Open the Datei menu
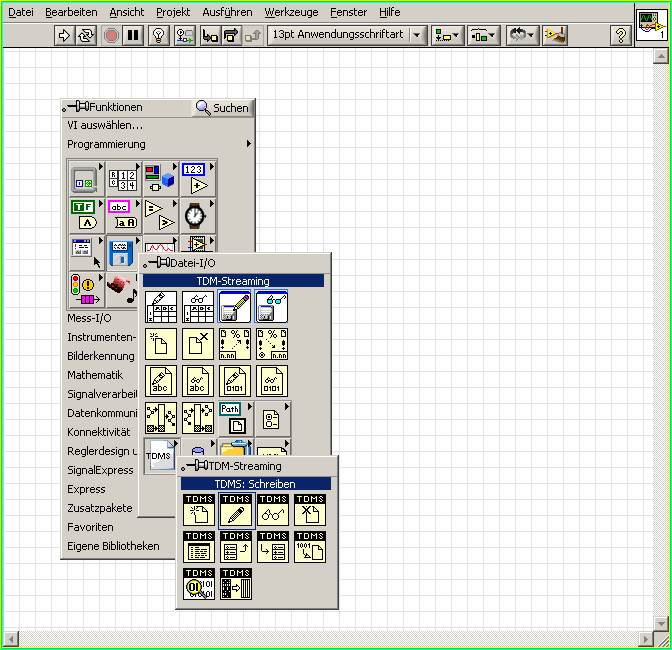The height and width of the screenshot is (650, 672). click(21, 12)
